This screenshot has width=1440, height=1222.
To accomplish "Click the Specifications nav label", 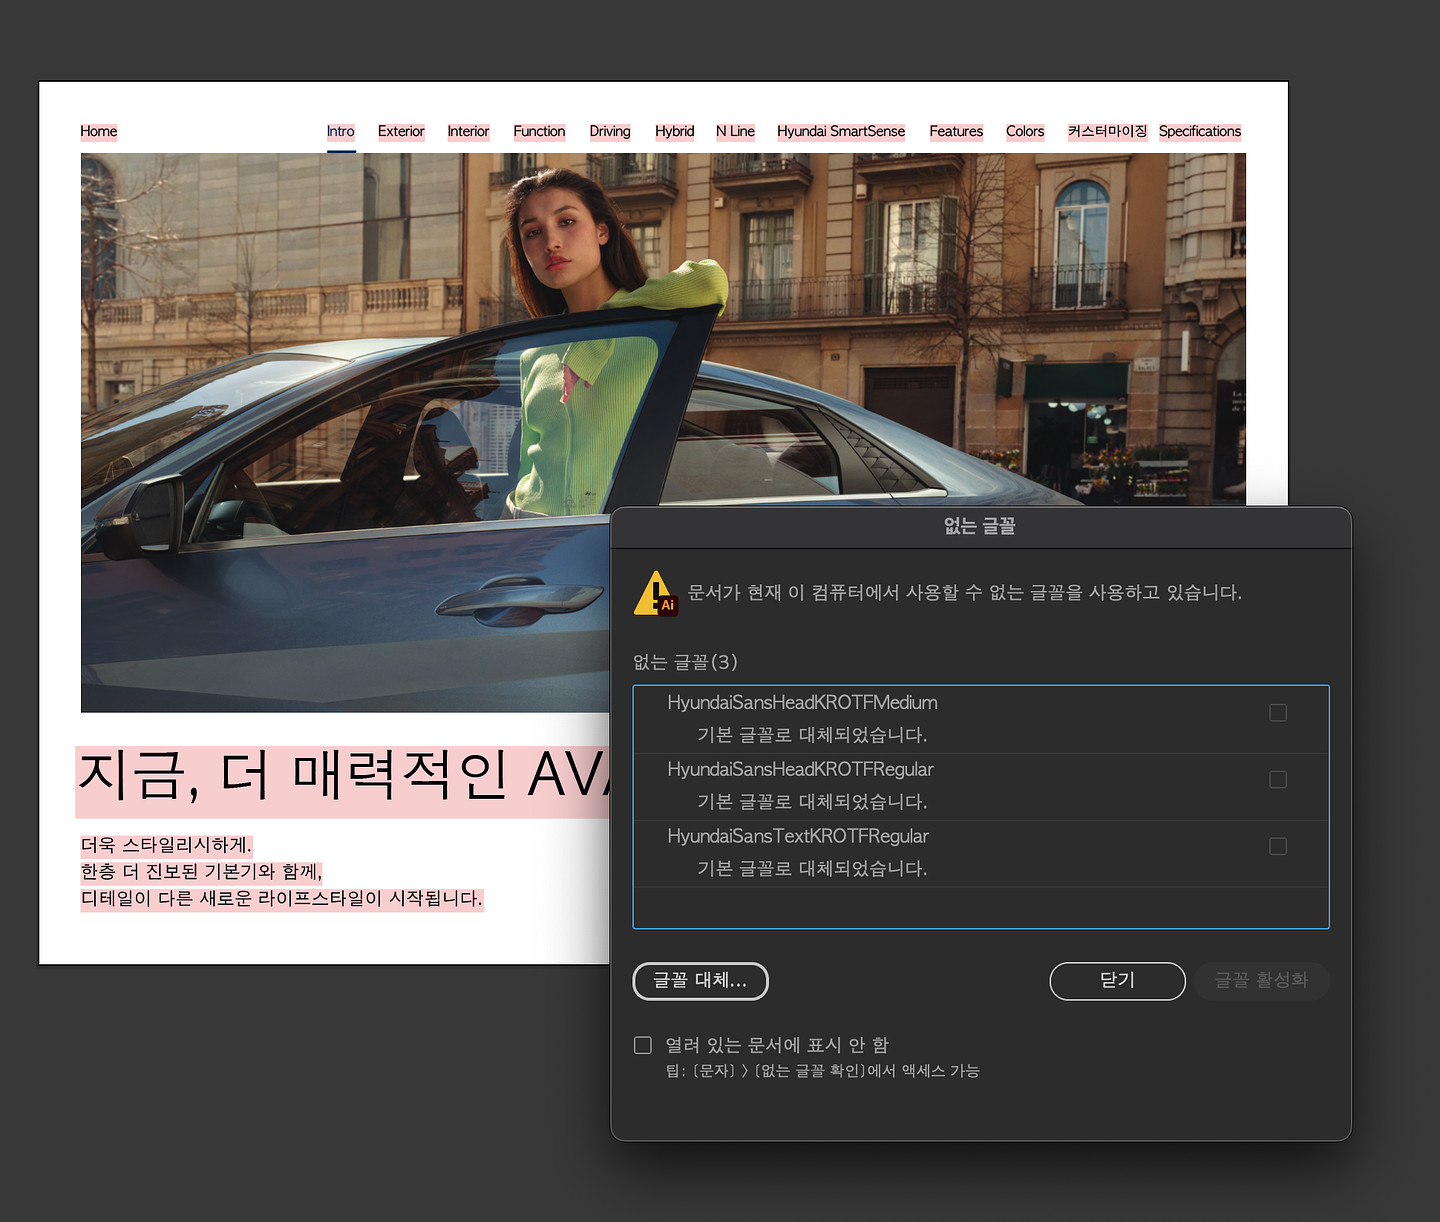I will click(1199, 132).
